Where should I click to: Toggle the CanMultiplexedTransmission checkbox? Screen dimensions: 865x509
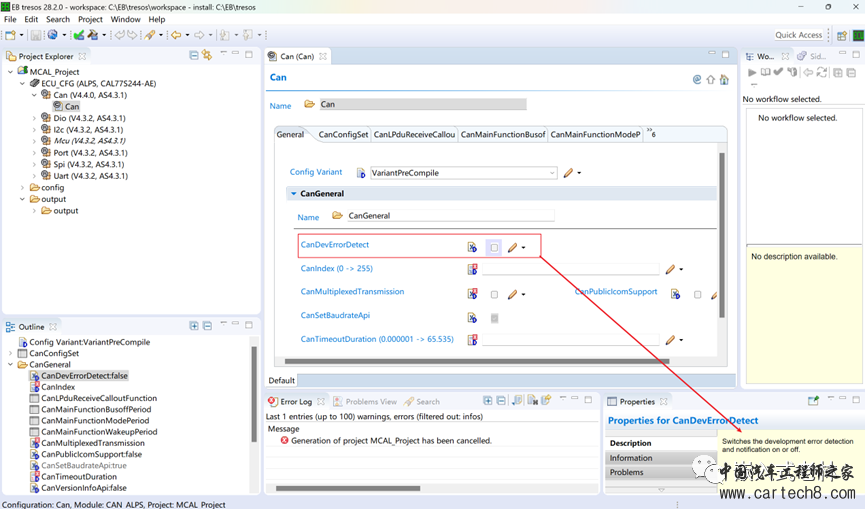click(x=494, y=295)
